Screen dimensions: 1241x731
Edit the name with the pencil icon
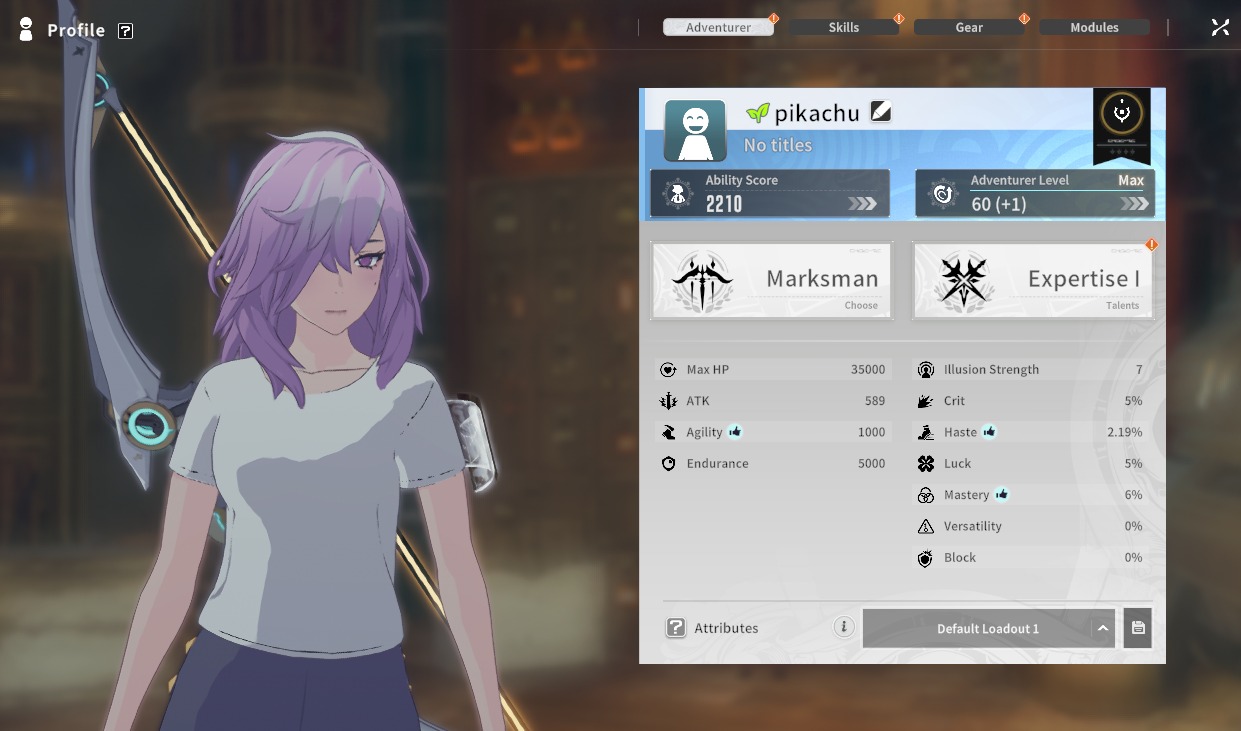click(x=880, y=112)
